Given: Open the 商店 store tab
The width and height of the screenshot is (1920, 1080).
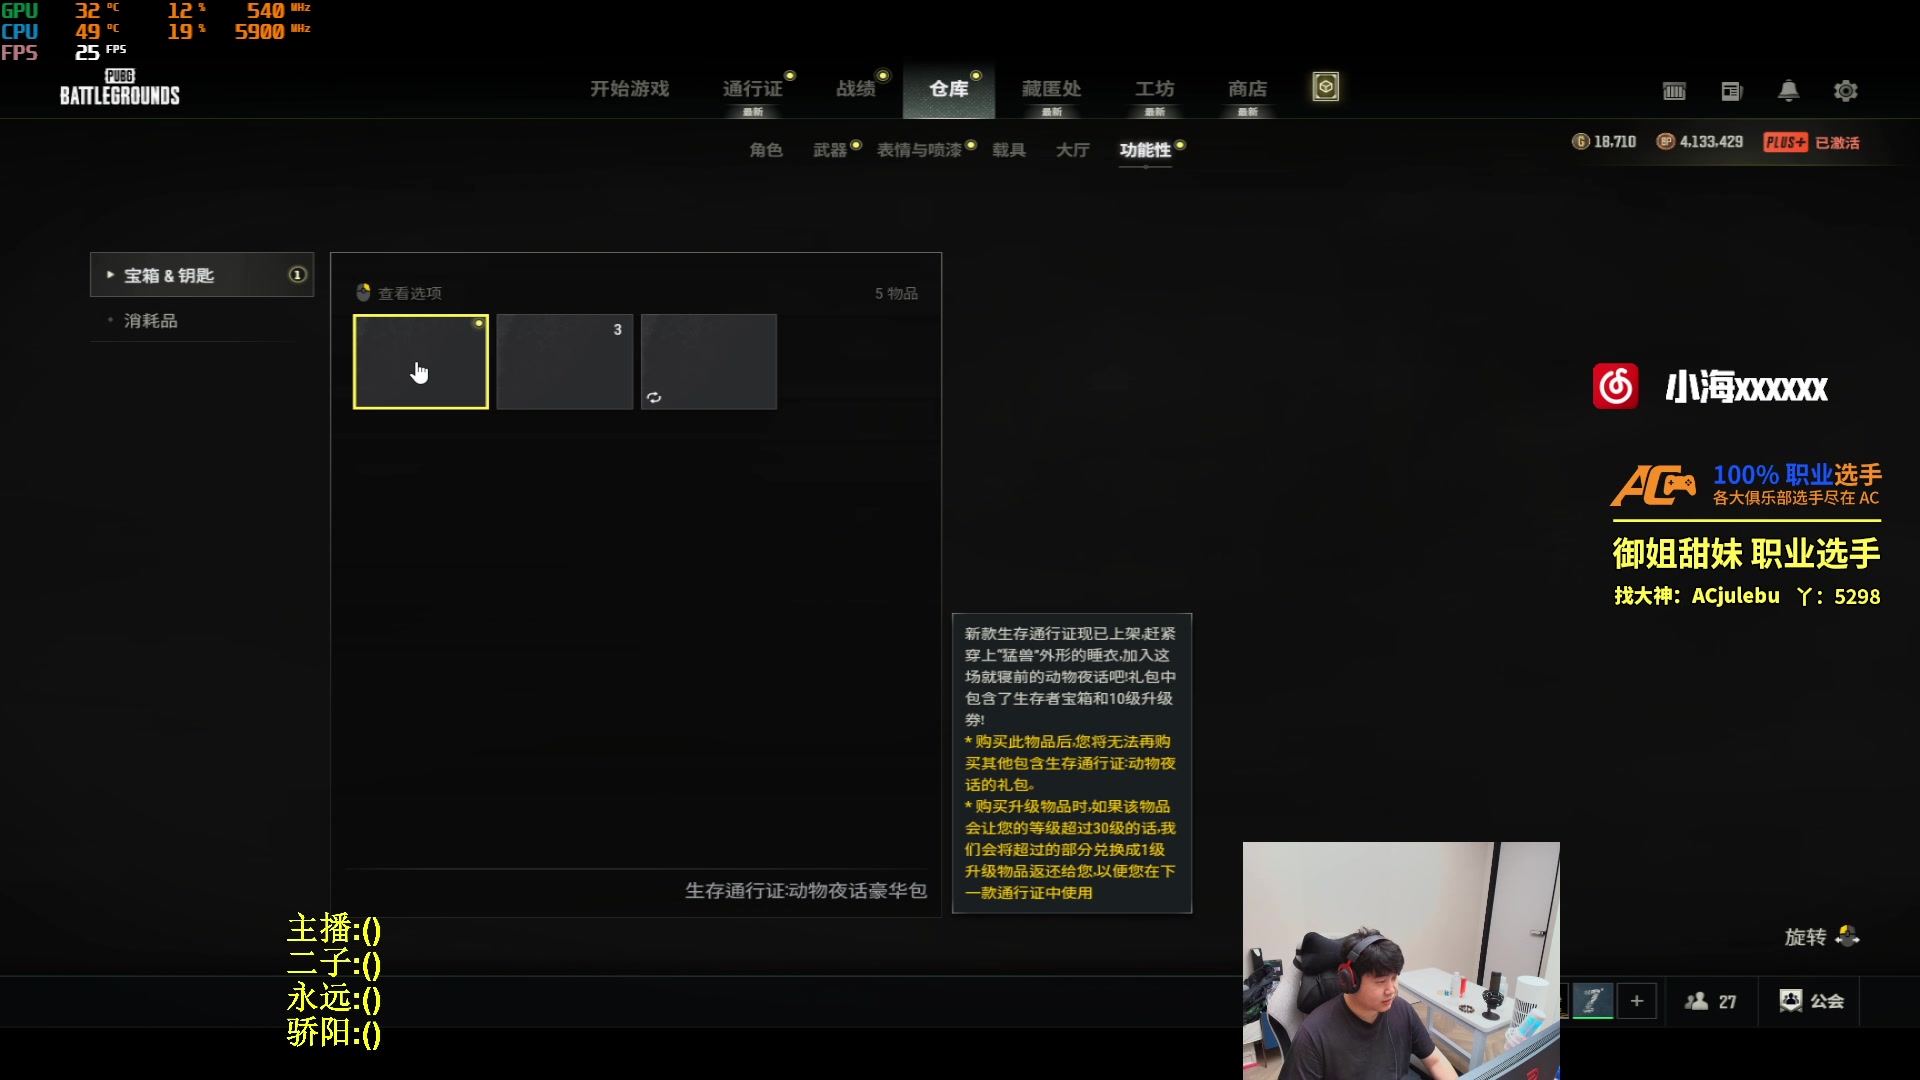Looking at the screenshot, I should pos(1248,89).
